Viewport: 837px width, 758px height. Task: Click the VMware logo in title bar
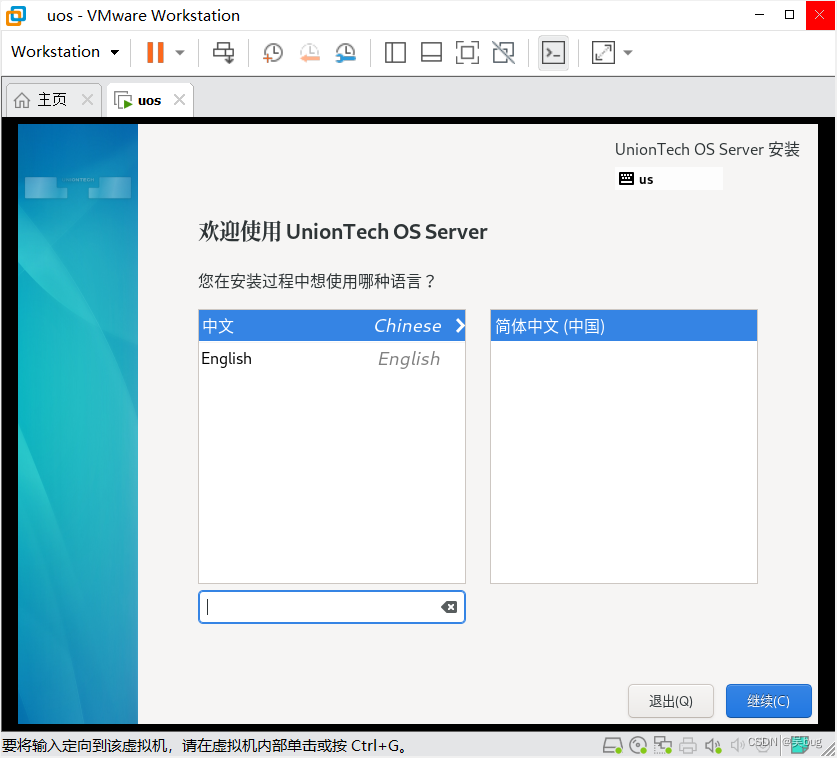16,15
